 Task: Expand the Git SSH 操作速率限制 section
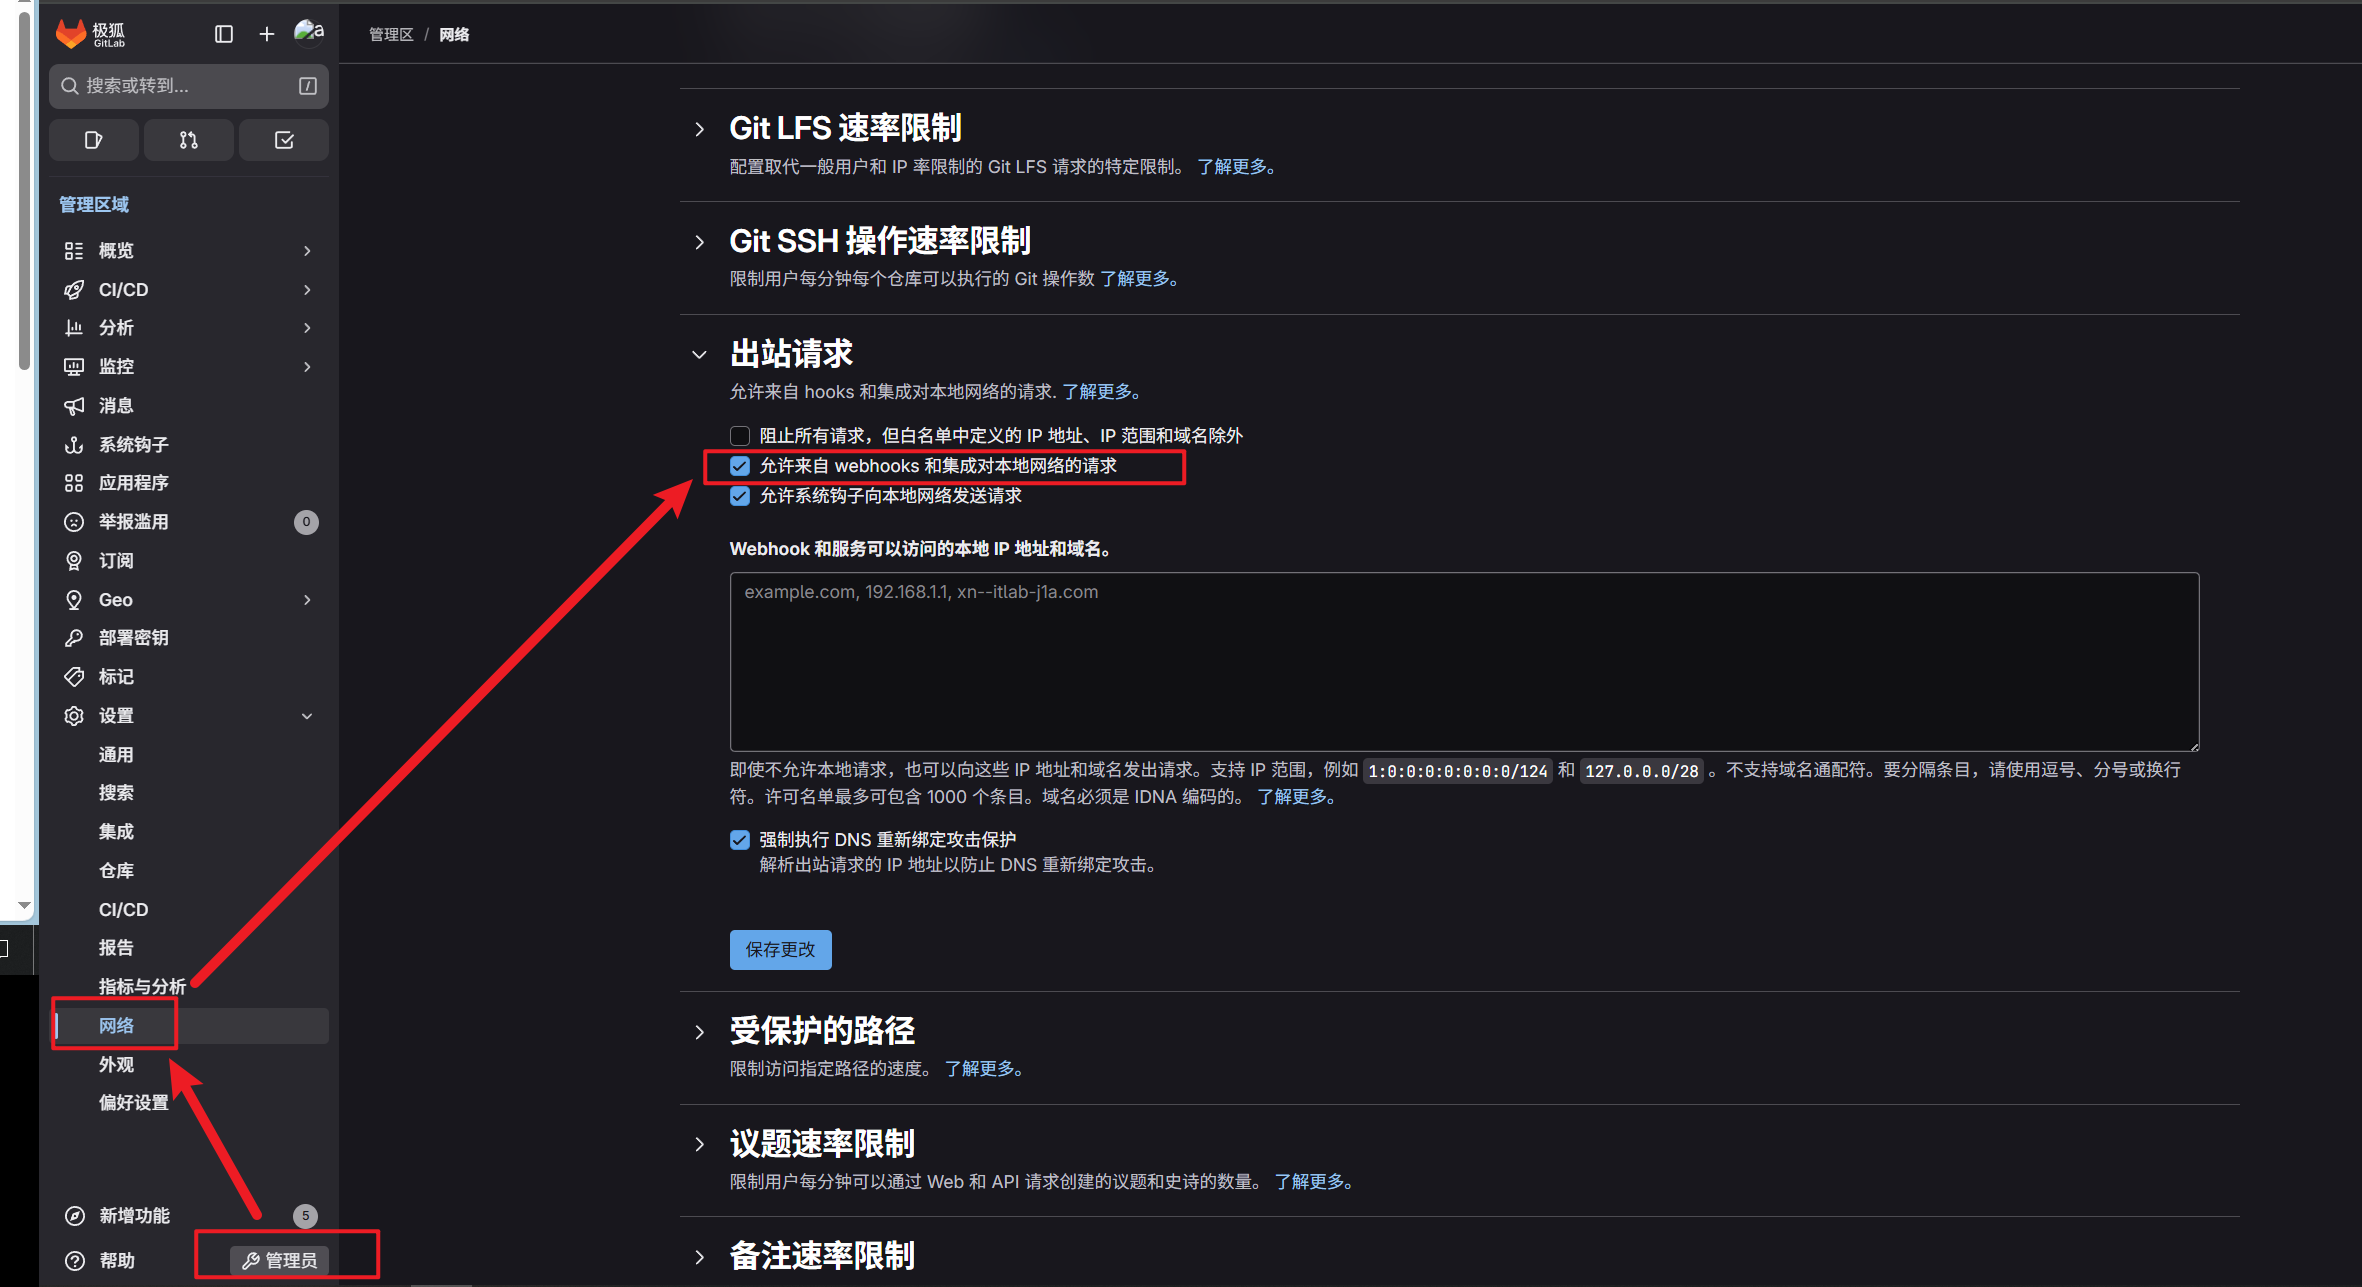point(700,242)
